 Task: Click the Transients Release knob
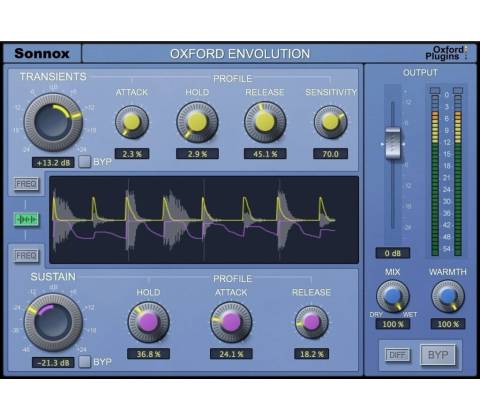pyautogui.click(x=265, y=122)
